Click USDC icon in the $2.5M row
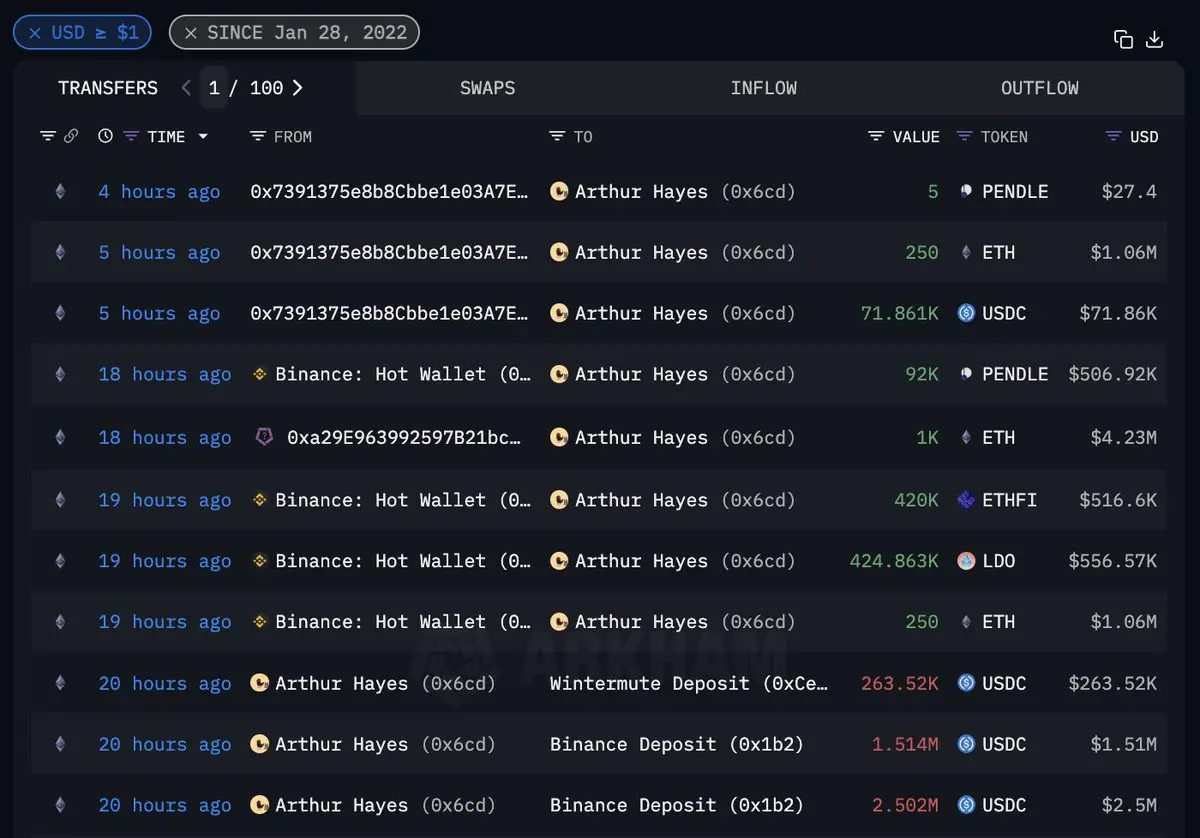The image size is (1200, 838). (x=966, y=805)
